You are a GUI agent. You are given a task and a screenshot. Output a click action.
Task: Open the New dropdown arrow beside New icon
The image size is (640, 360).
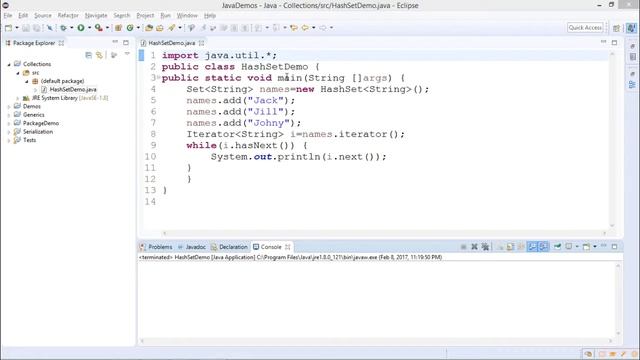pyautogui.click(x=17, y=28)
